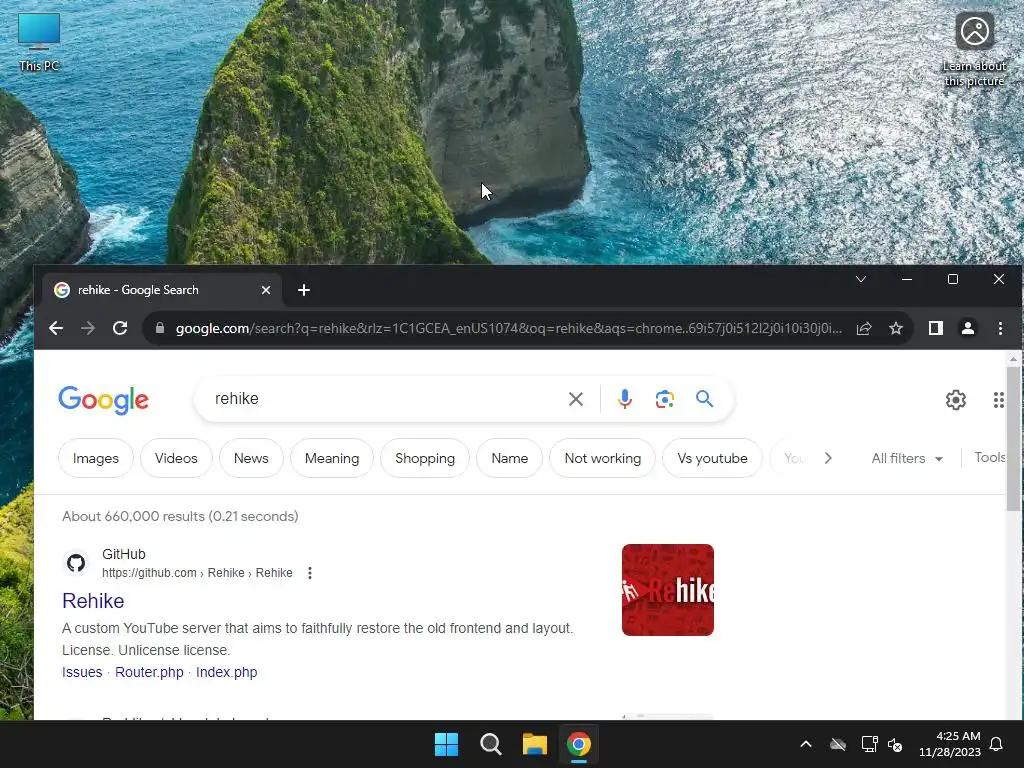Open the Google apps grid
This screenshot has width=1024, height=768.
pyautogui.click(x=999, y=400)
